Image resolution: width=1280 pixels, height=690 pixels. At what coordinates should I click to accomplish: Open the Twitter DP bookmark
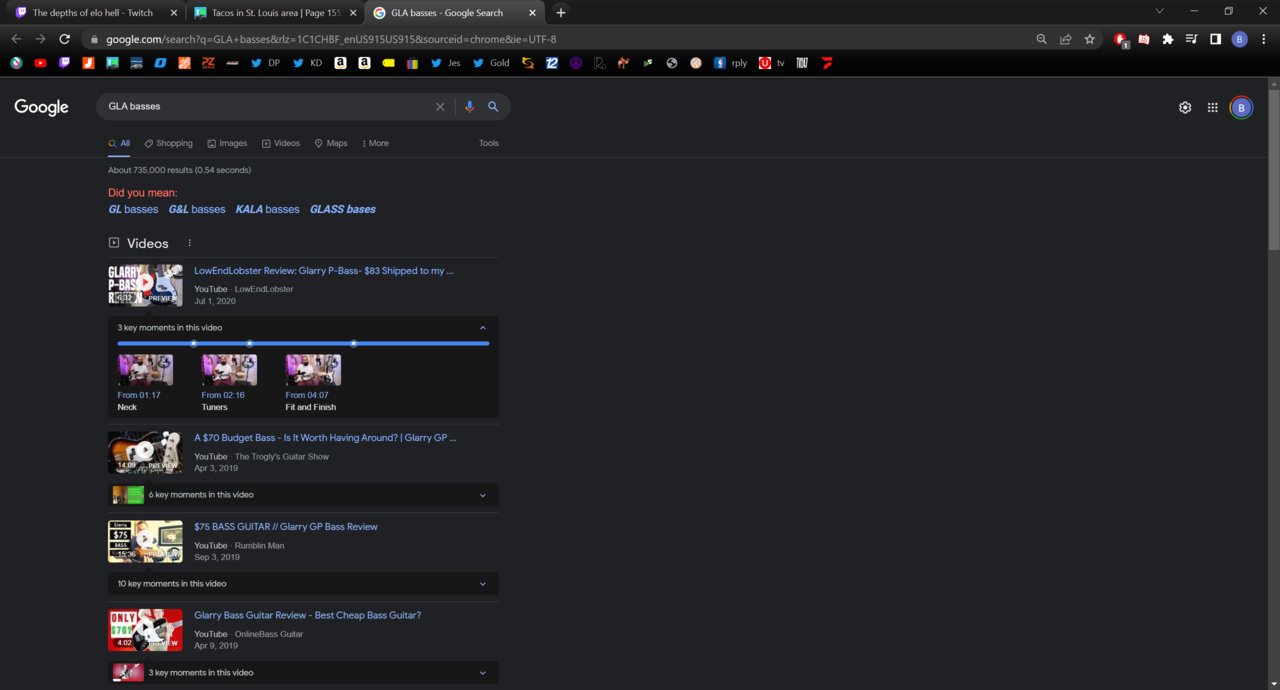(265, 63)
